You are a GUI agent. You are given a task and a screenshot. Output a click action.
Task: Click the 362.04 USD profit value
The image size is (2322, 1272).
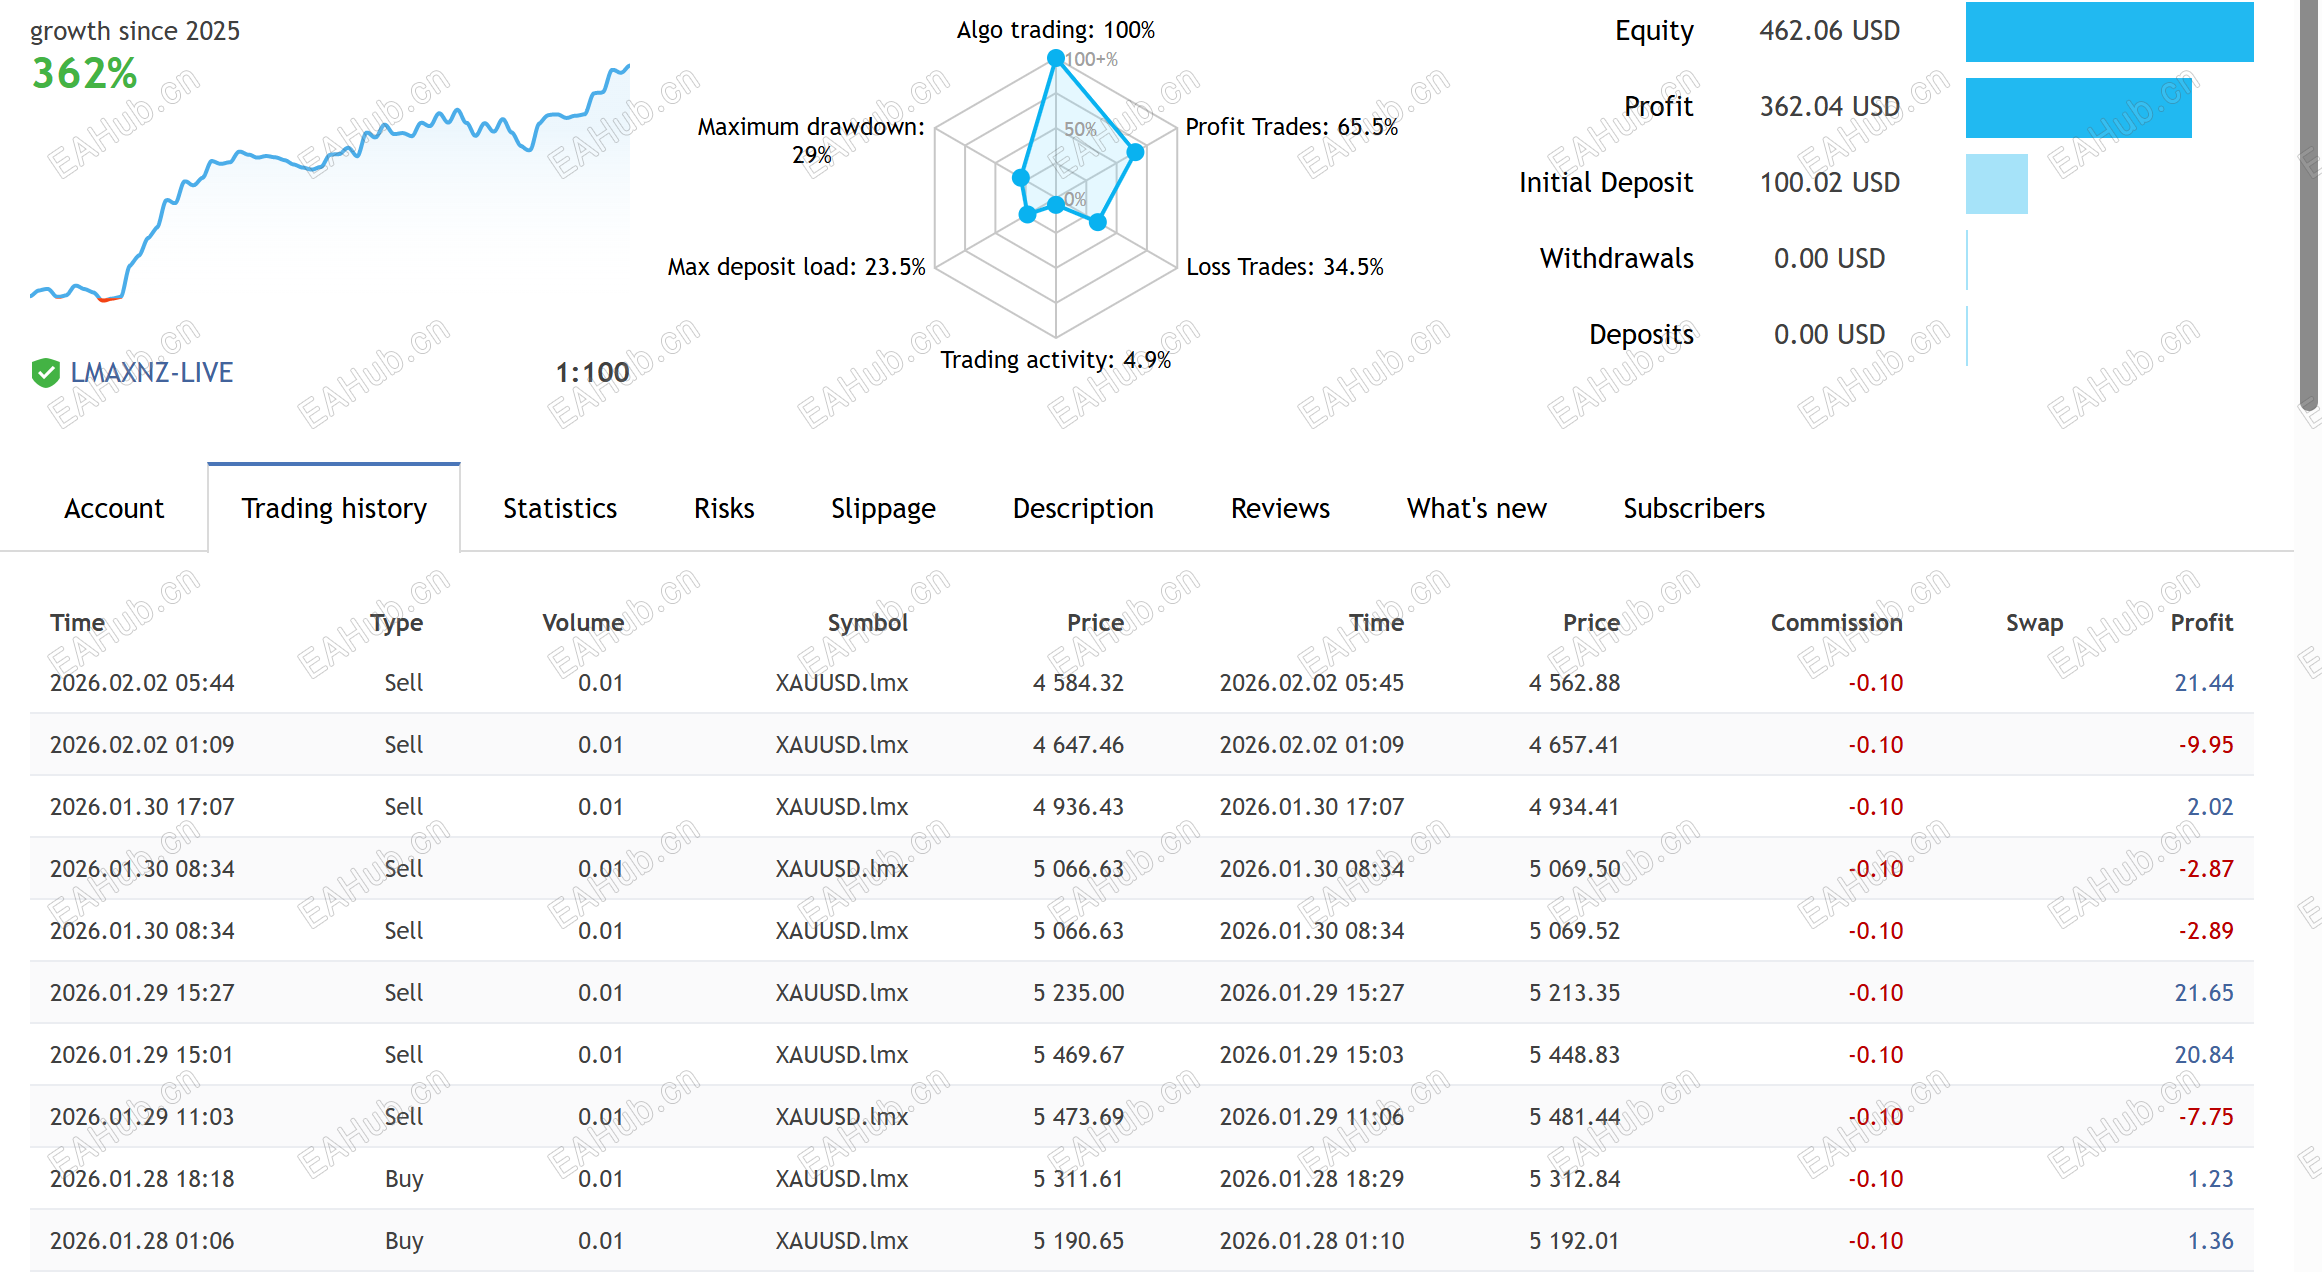(x=1829, y=107)
